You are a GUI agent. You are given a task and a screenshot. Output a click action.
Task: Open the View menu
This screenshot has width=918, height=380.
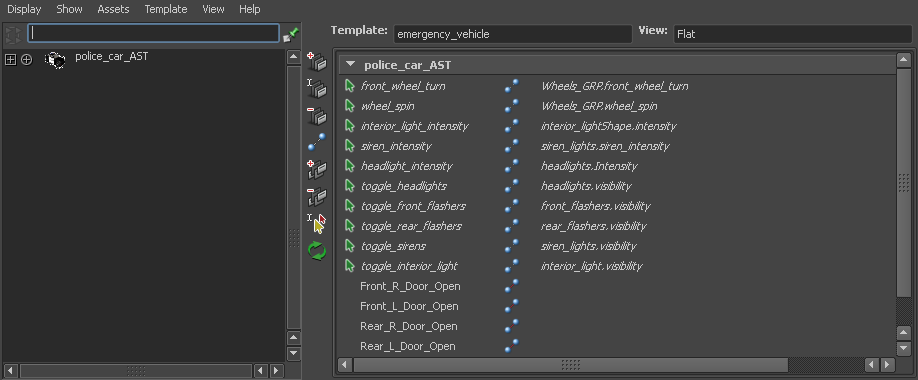tap(213, 9)
